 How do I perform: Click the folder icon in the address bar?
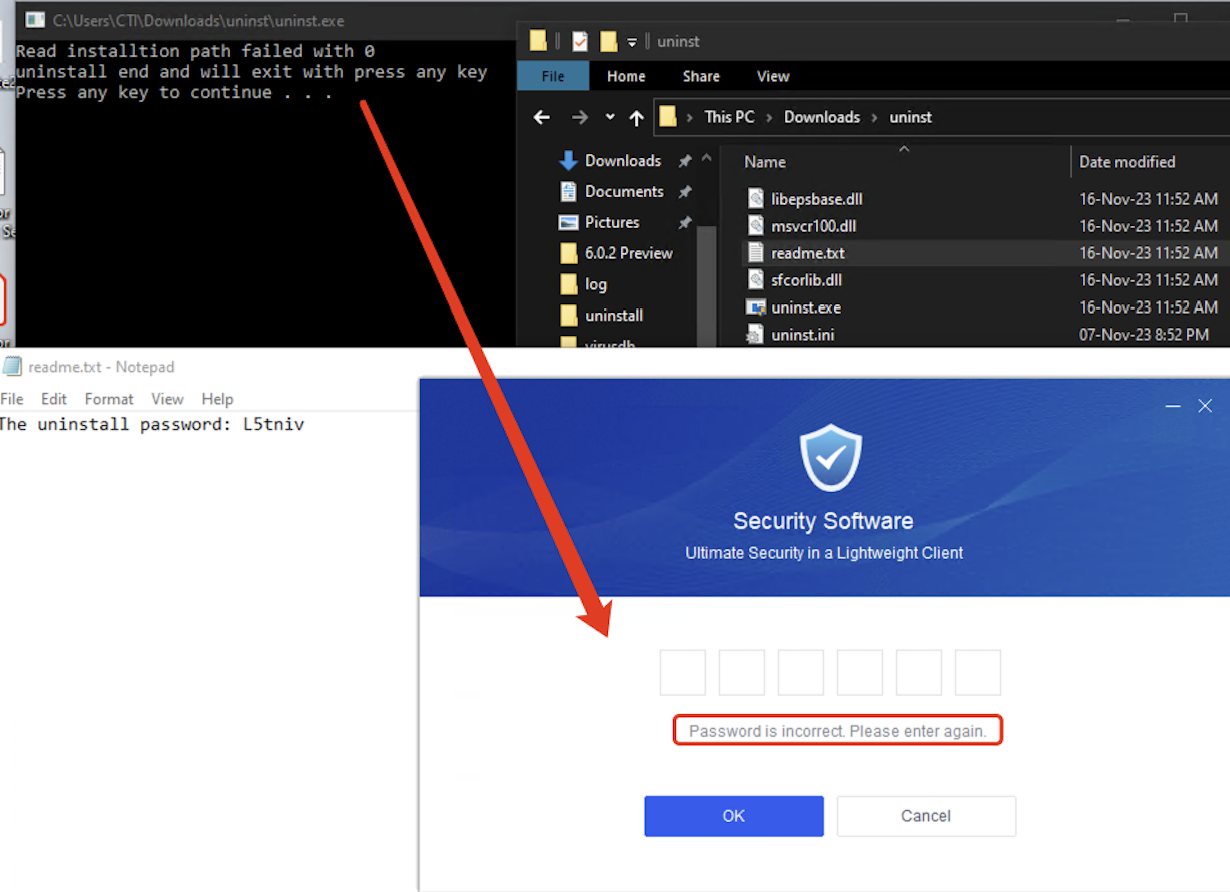[668, 117]
